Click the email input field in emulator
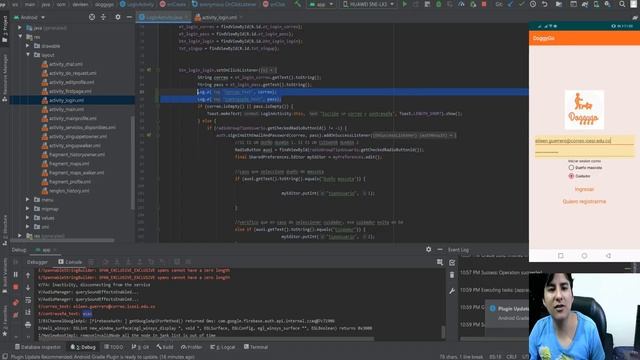 tap(584, 141)
